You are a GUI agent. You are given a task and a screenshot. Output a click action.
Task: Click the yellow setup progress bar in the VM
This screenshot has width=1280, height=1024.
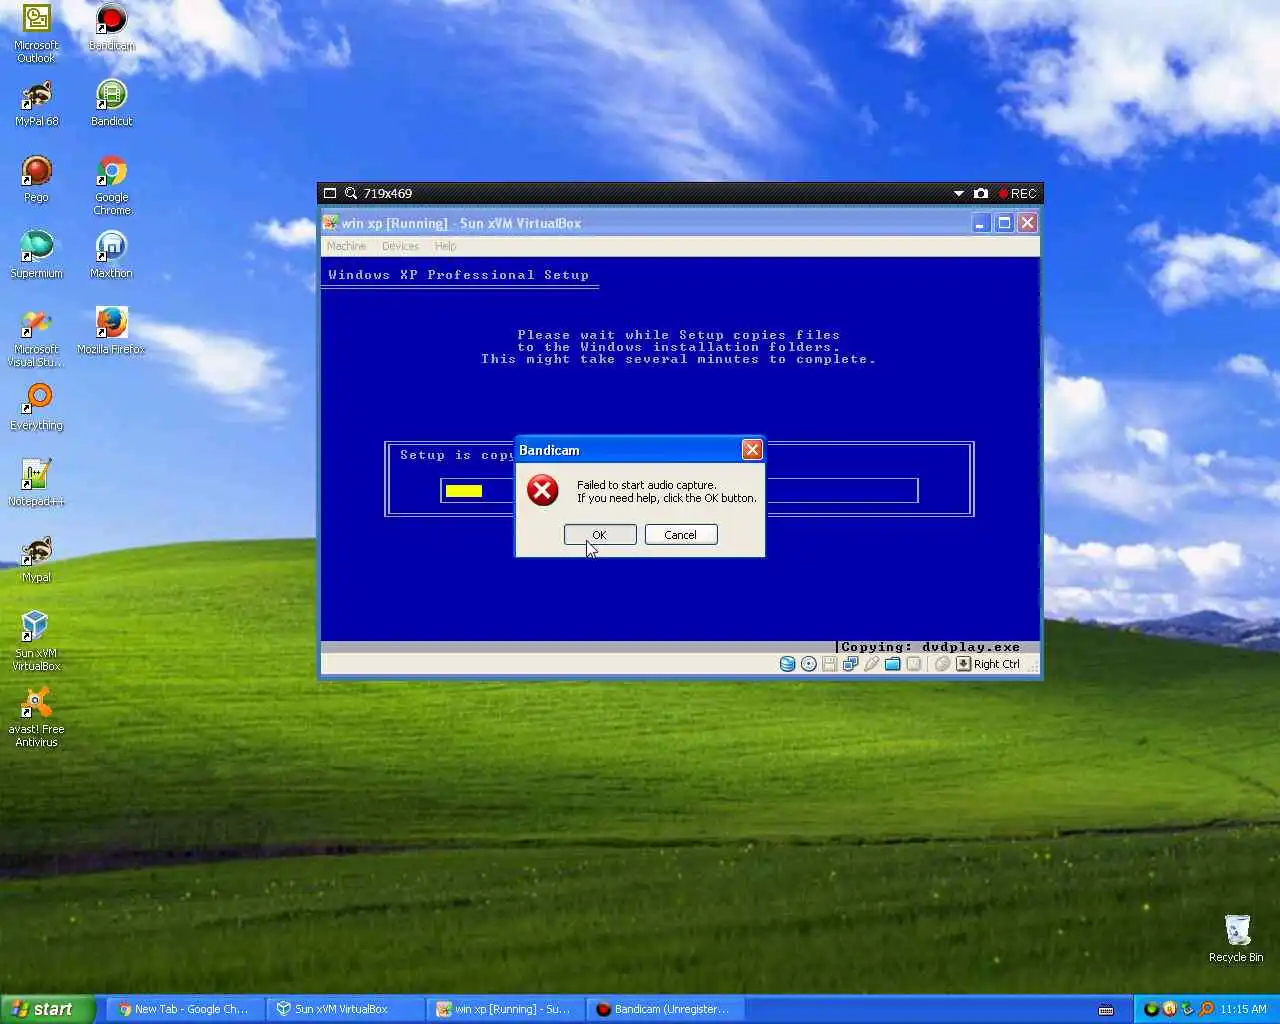[x=464, y=490]
